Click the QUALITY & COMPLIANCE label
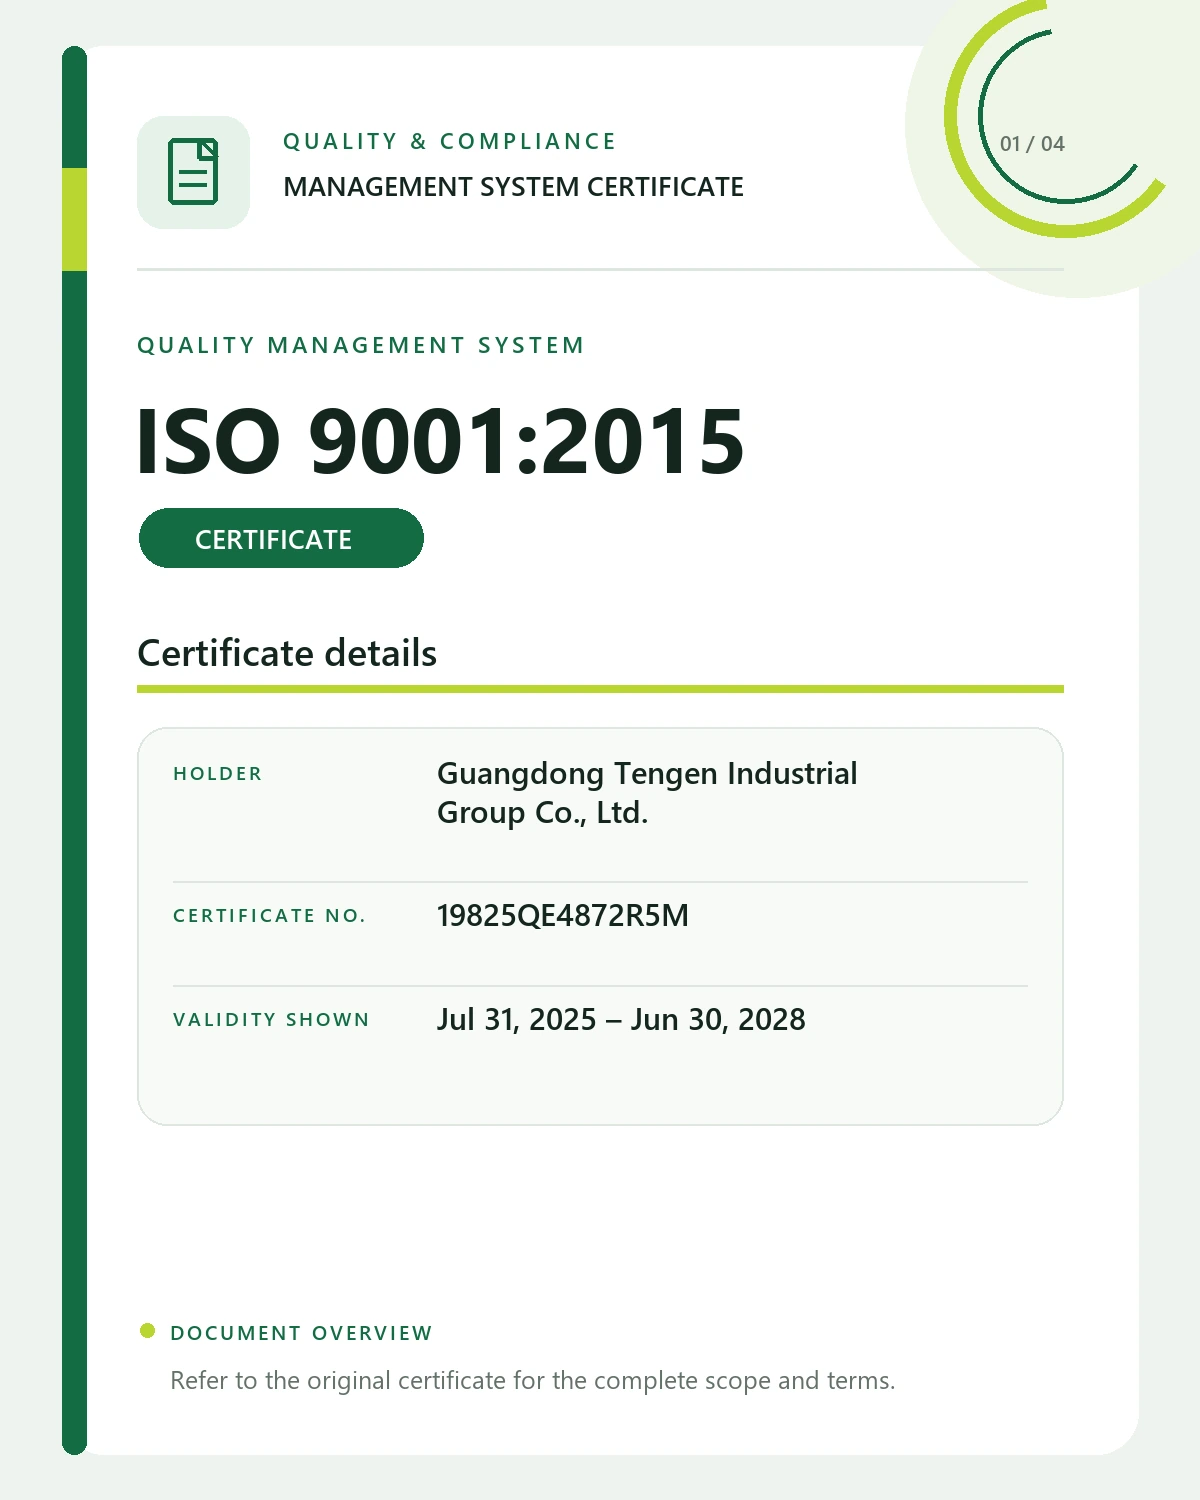 449,142
